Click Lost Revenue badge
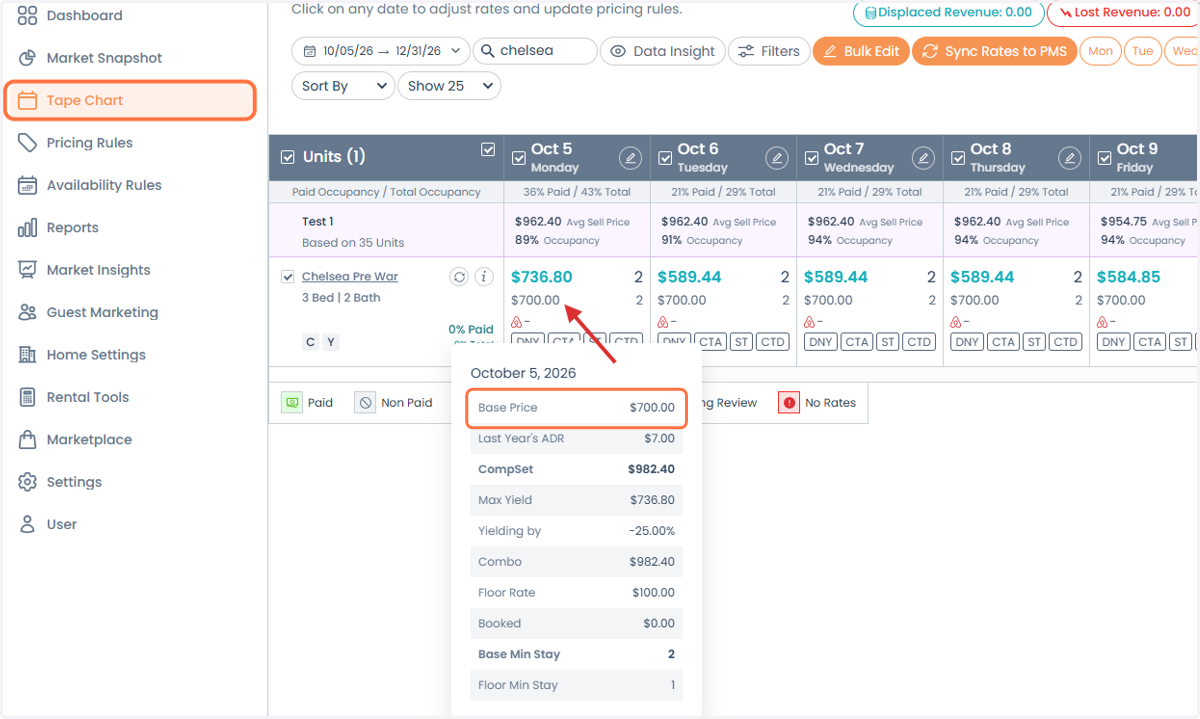 [x=1123, y=13]
